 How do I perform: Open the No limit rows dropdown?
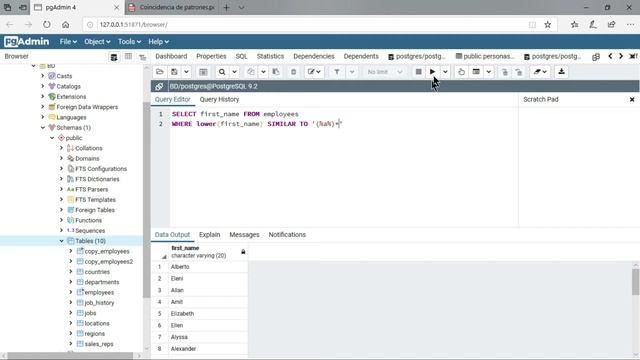tap(384, 72)
